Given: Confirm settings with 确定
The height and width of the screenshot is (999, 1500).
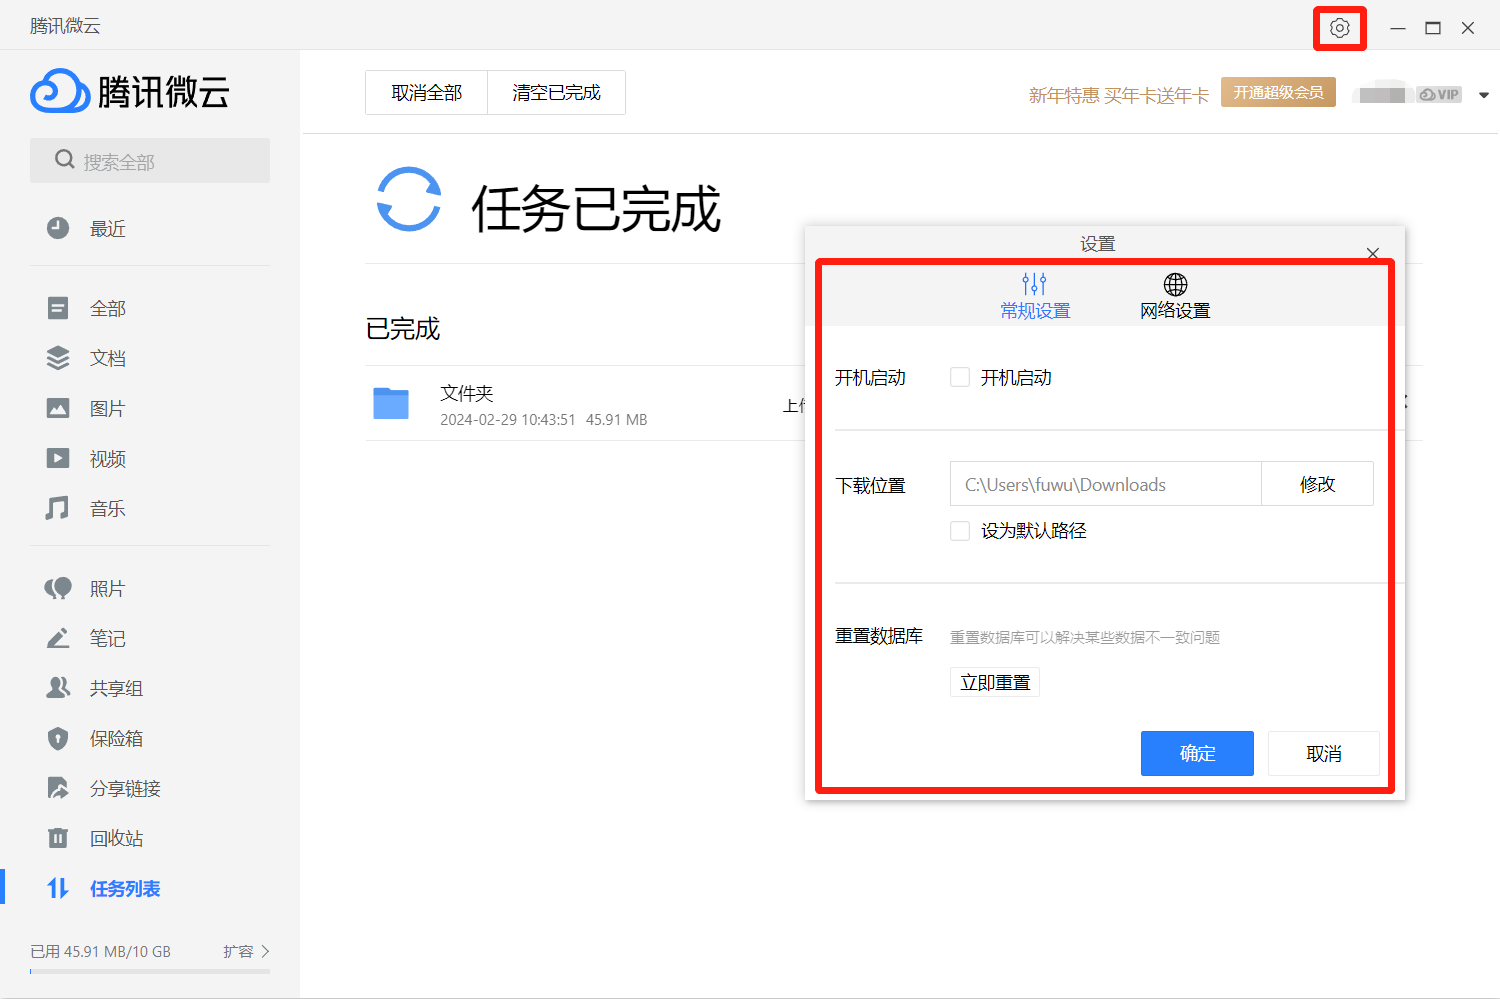Looking at the screenshot, I should coord(1197,753).
